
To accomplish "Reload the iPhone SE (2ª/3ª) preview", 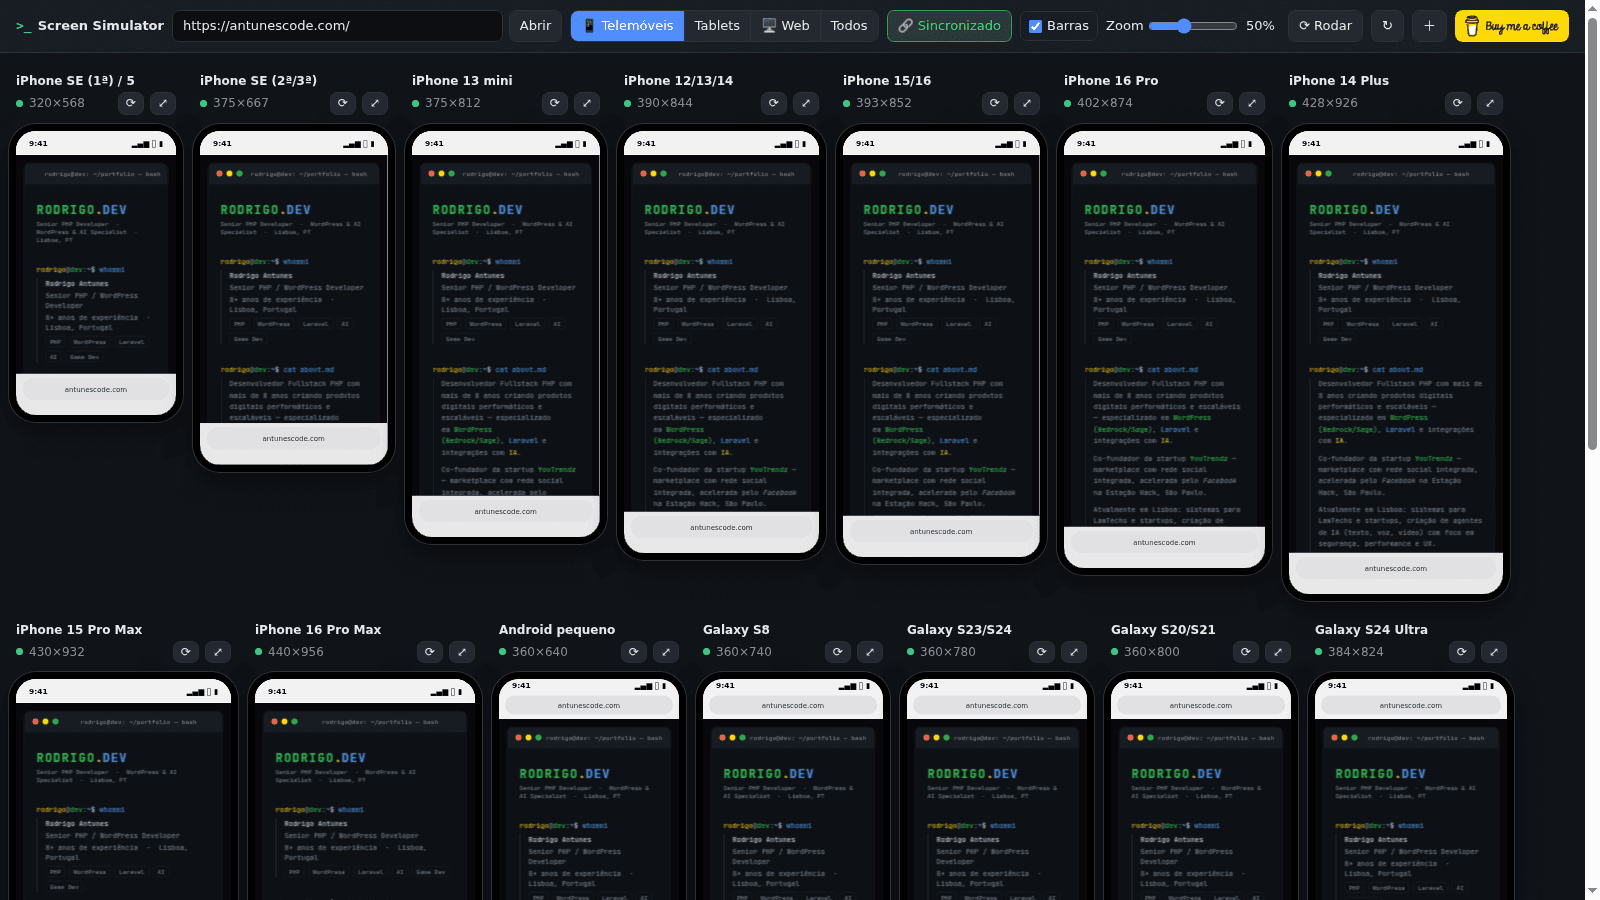I will point(343,103).
